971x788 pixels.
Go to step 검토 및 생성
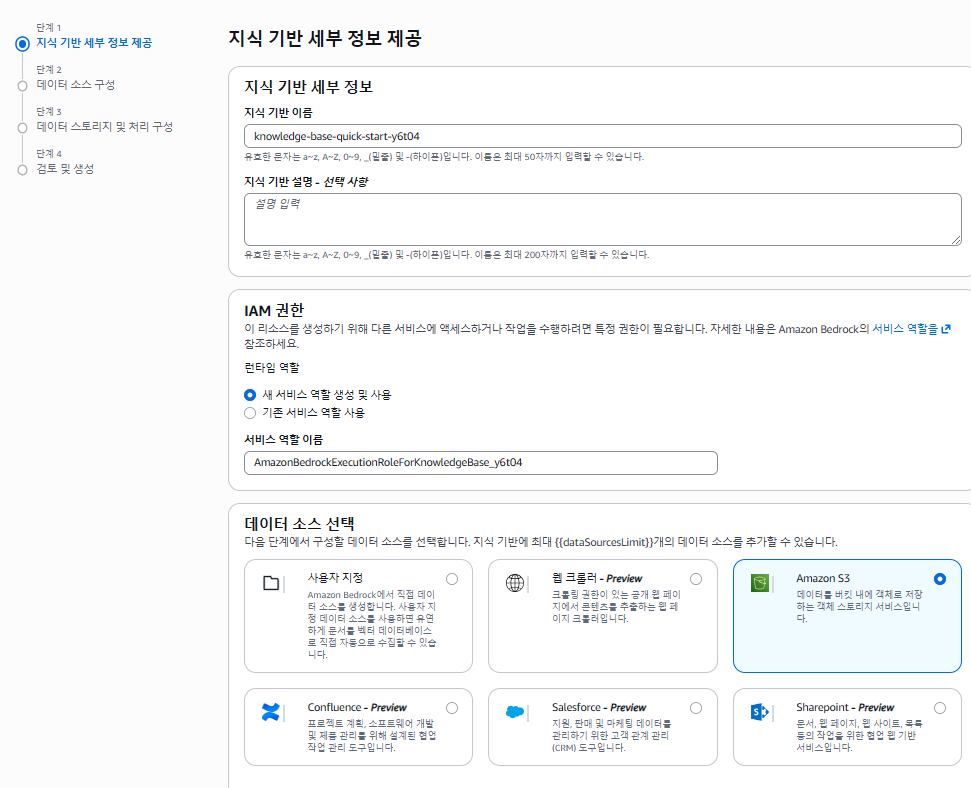[65, 169]
